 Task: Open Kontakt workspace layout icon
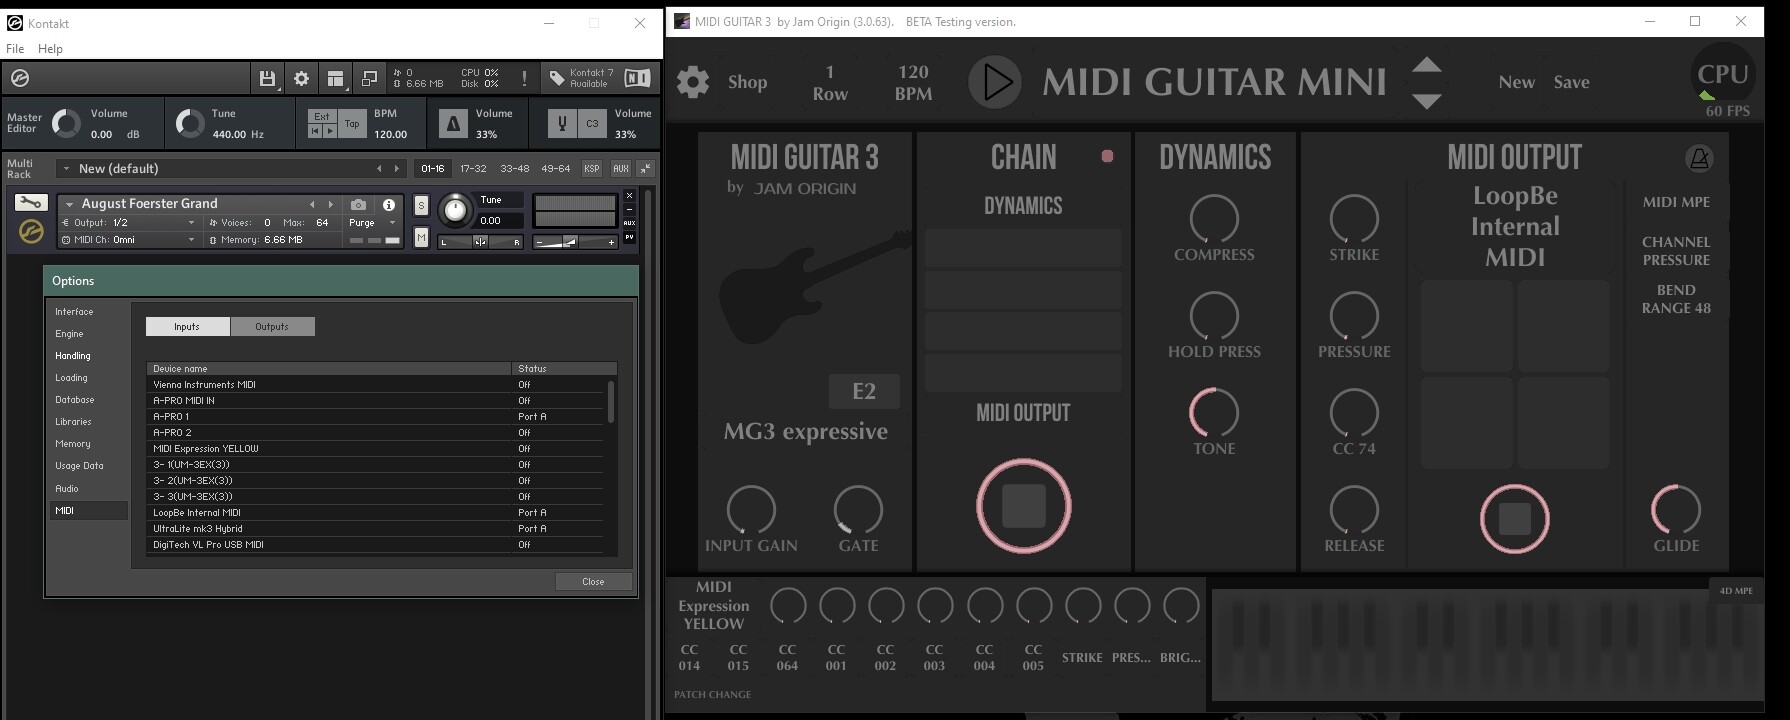click(336, 78)
